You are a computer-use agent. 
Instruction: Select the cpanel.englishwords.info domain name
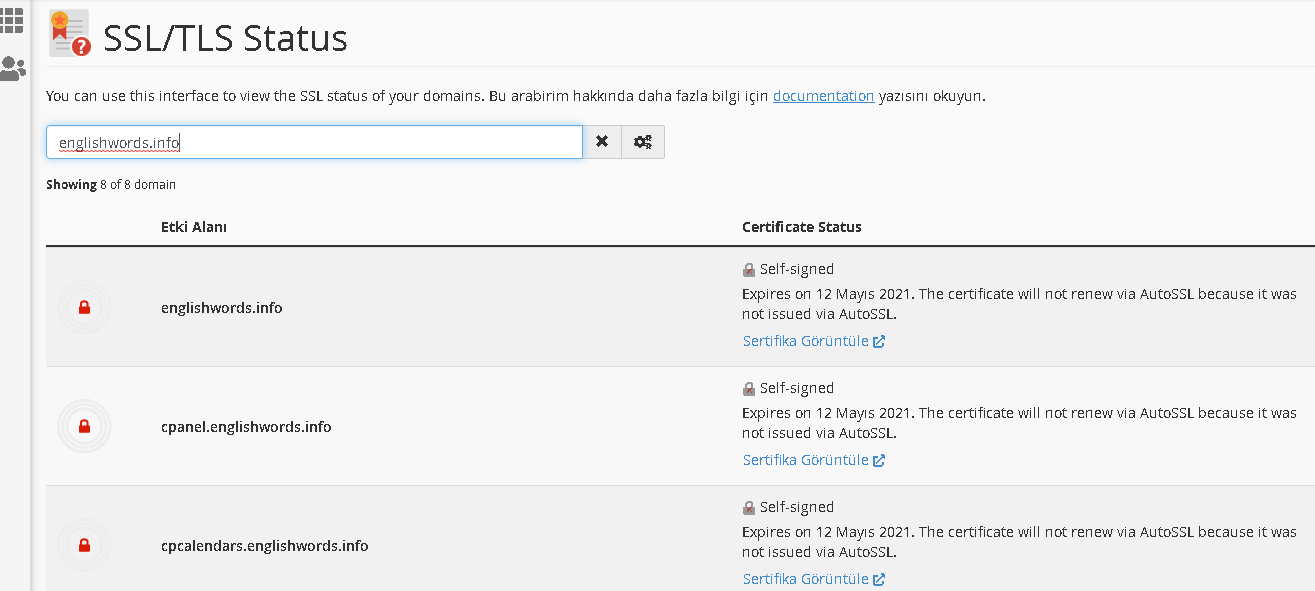point(246,427)
